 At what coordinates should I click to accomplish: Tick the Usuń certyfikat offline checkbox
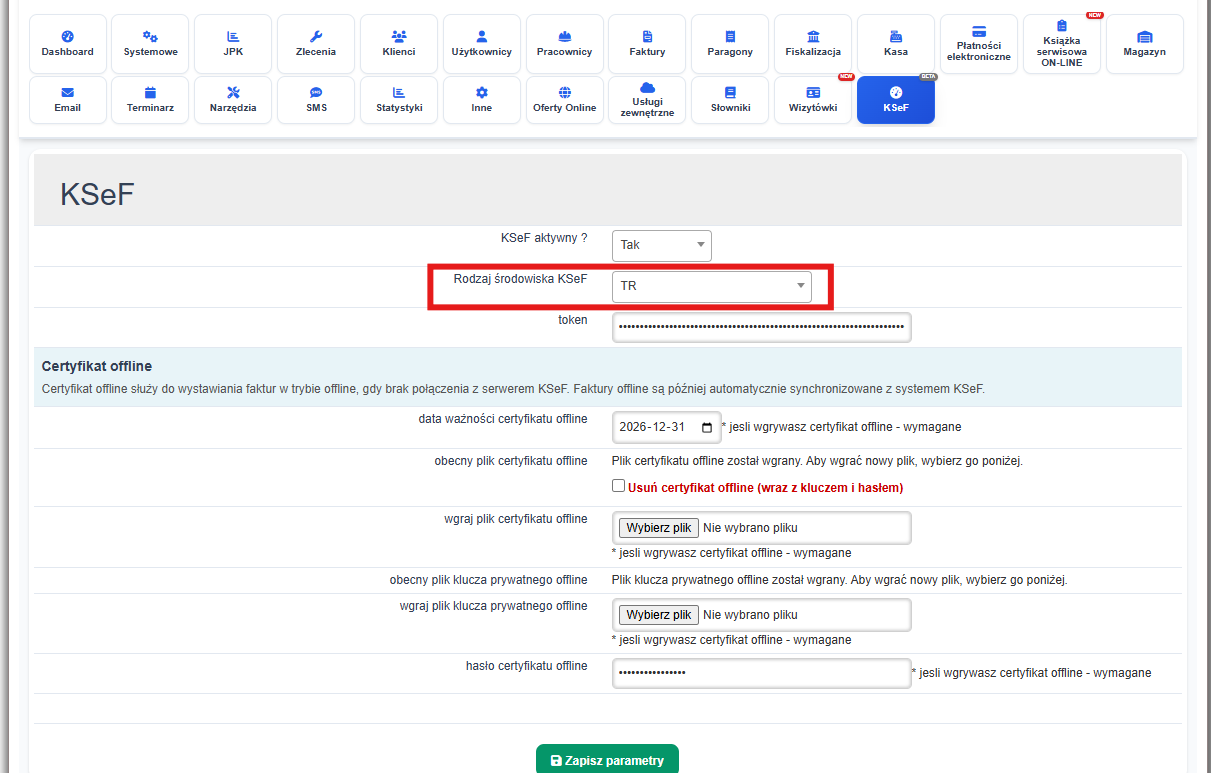coord(619,487)
